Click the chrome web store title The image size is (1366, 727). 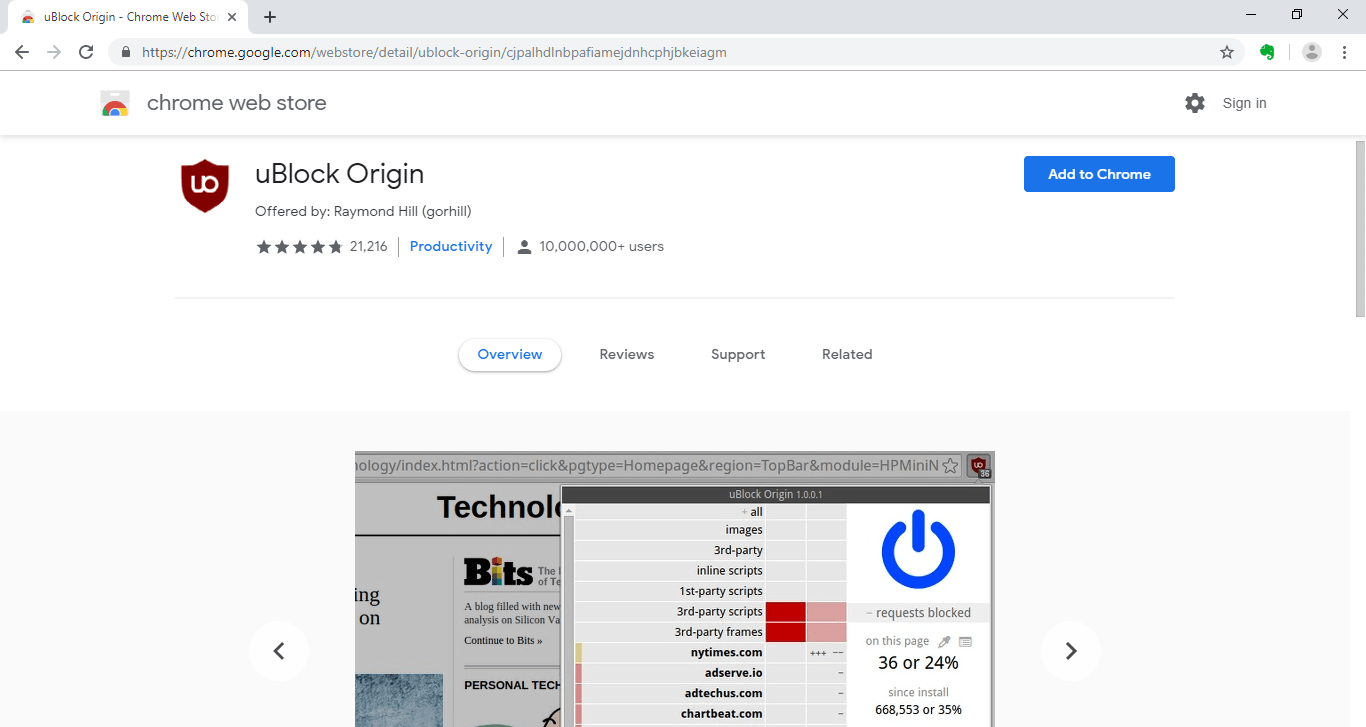pyautogui.click(x=237, y=103)
